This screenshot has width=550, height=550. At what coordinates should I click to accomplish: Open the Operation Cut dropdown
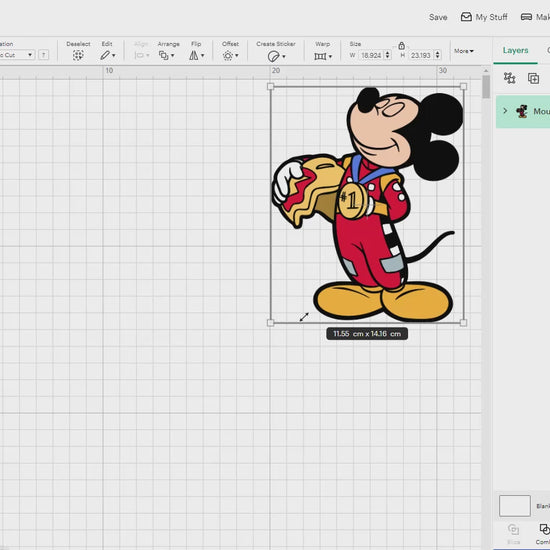[x=17, y=55]
